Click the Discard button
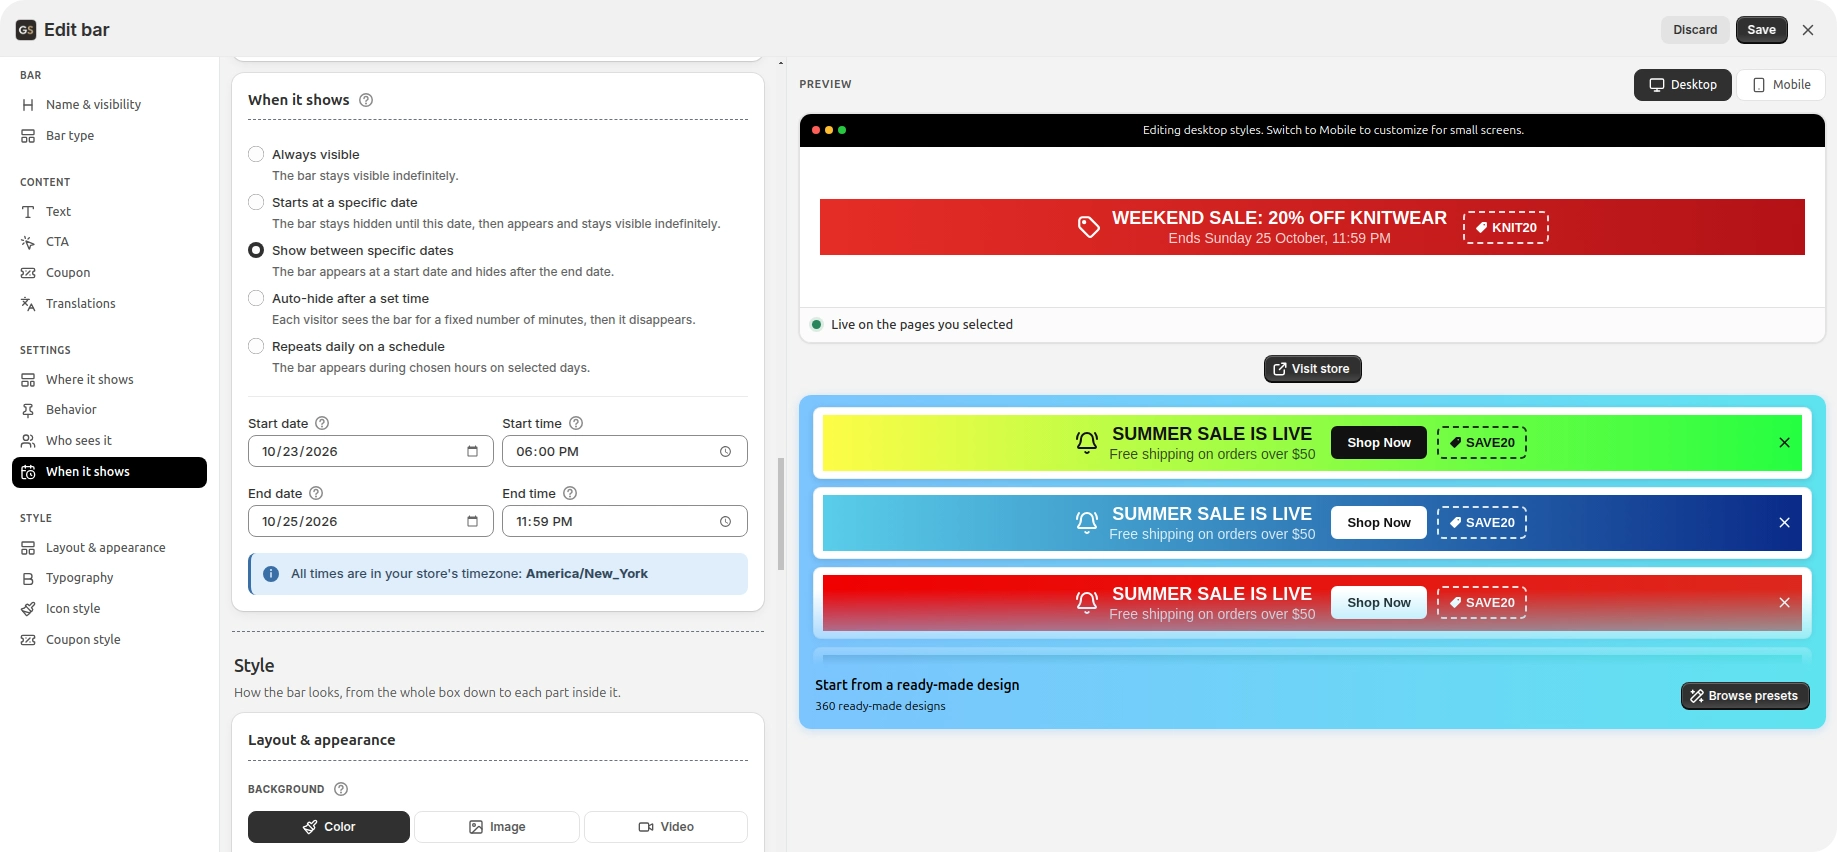 coord(1695,30)
